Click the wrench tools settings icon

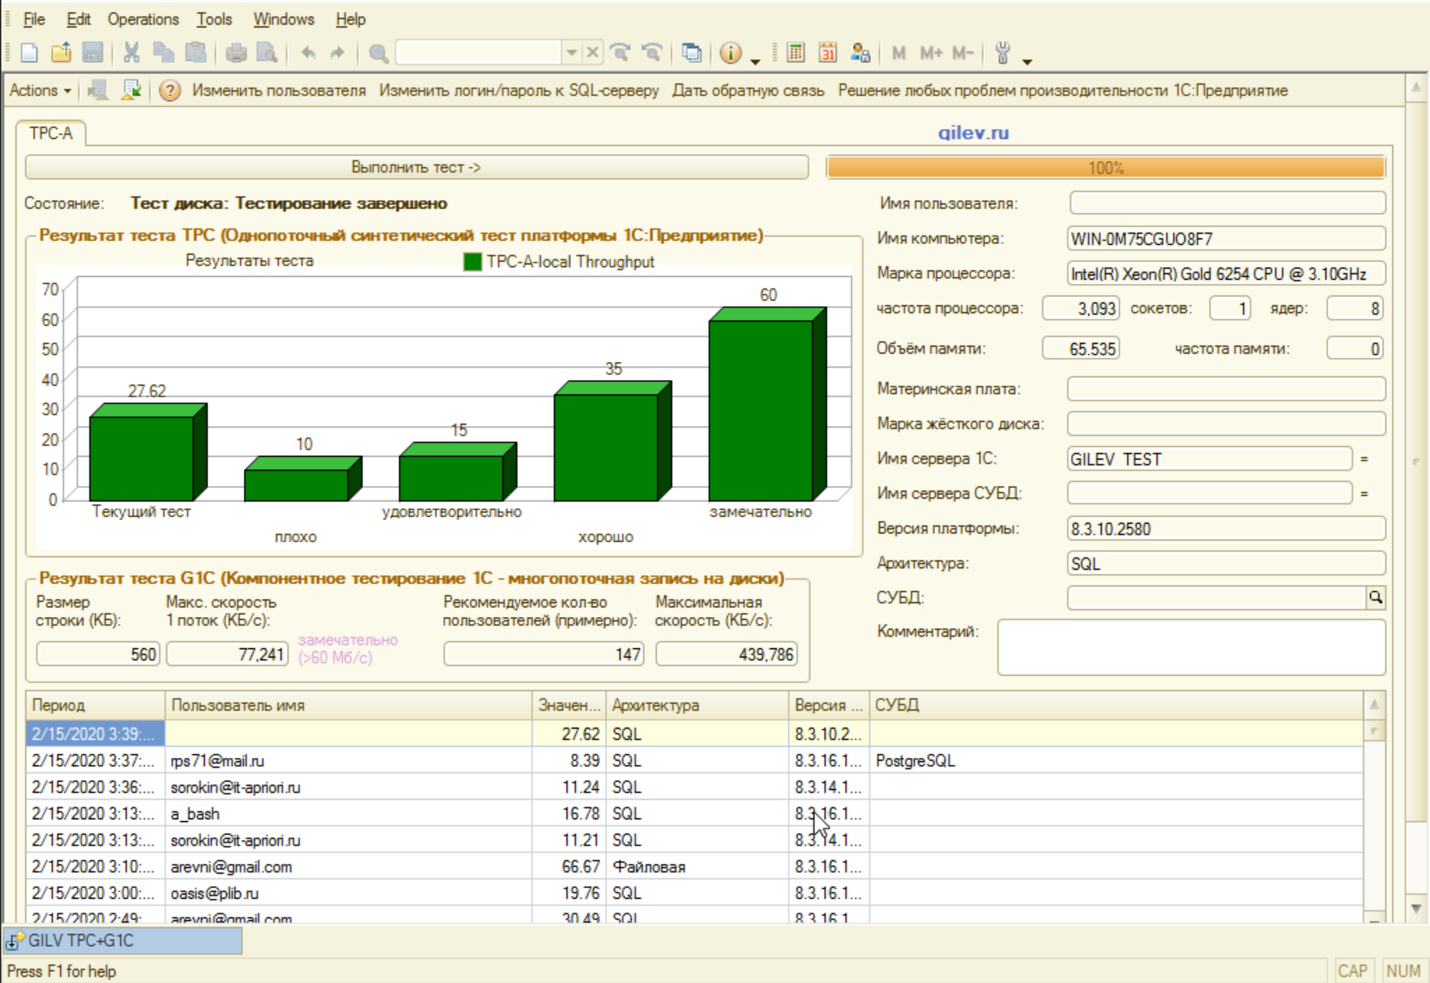tap(1003, 53)
